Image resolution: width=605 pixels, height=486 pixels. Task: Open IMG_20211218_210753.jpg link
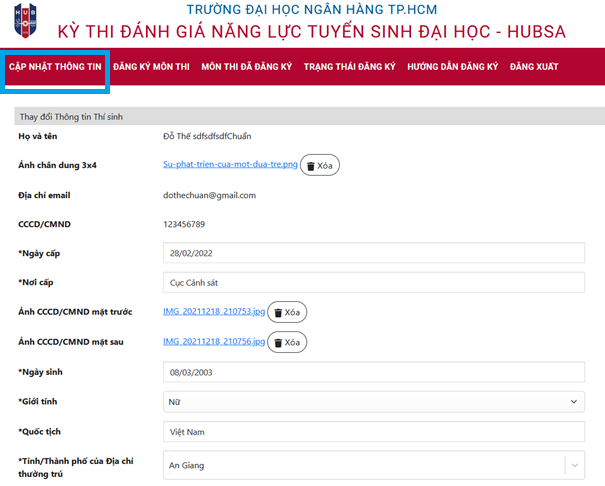214,312
